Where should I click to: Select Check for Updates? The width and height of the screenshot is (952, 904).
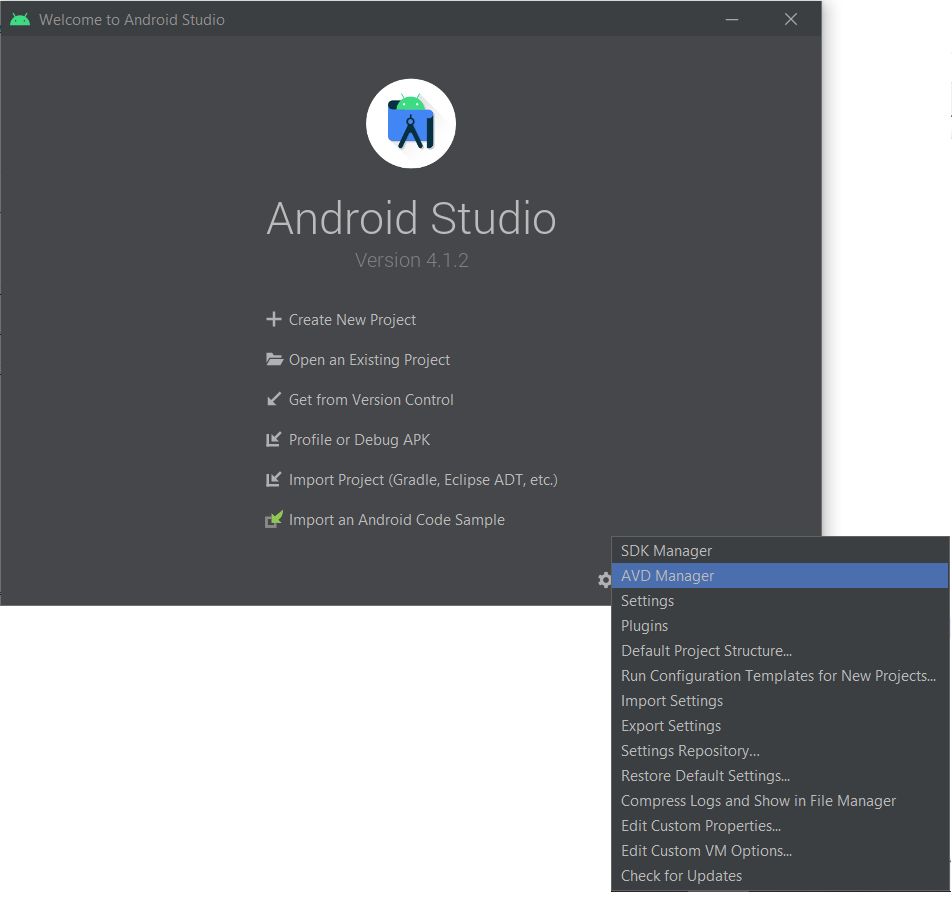[x=780, y=875]
